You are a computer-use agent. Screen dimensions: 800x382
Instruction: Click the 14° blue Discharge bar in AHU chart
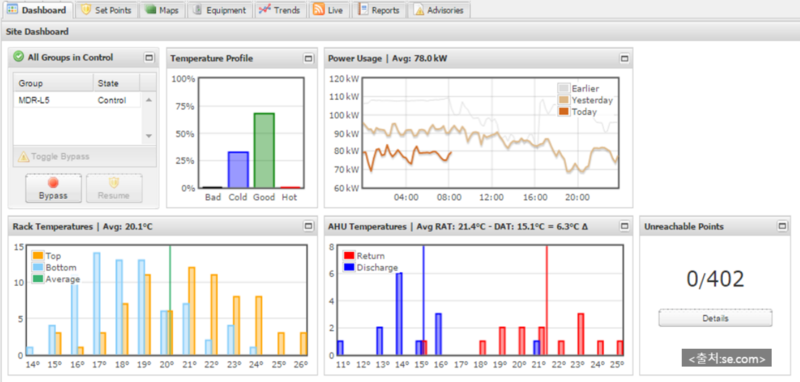(399, 314)
